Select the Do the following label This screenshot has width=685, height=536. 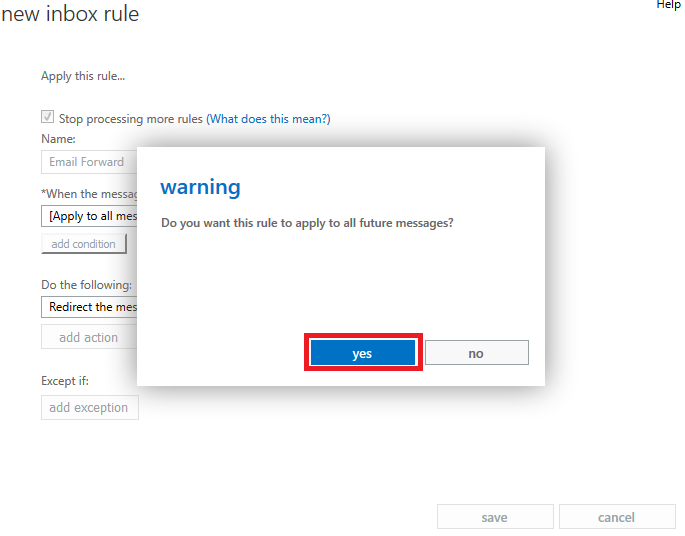coord(86,285)
